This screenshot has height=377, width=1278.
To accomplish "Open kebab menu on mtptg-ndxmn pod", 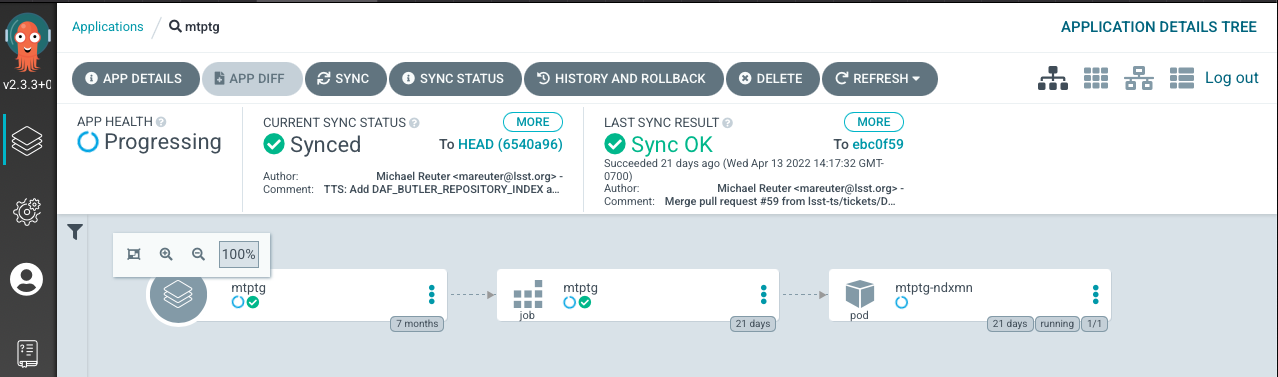I will pyautogui.click(x=1096, y=294).
